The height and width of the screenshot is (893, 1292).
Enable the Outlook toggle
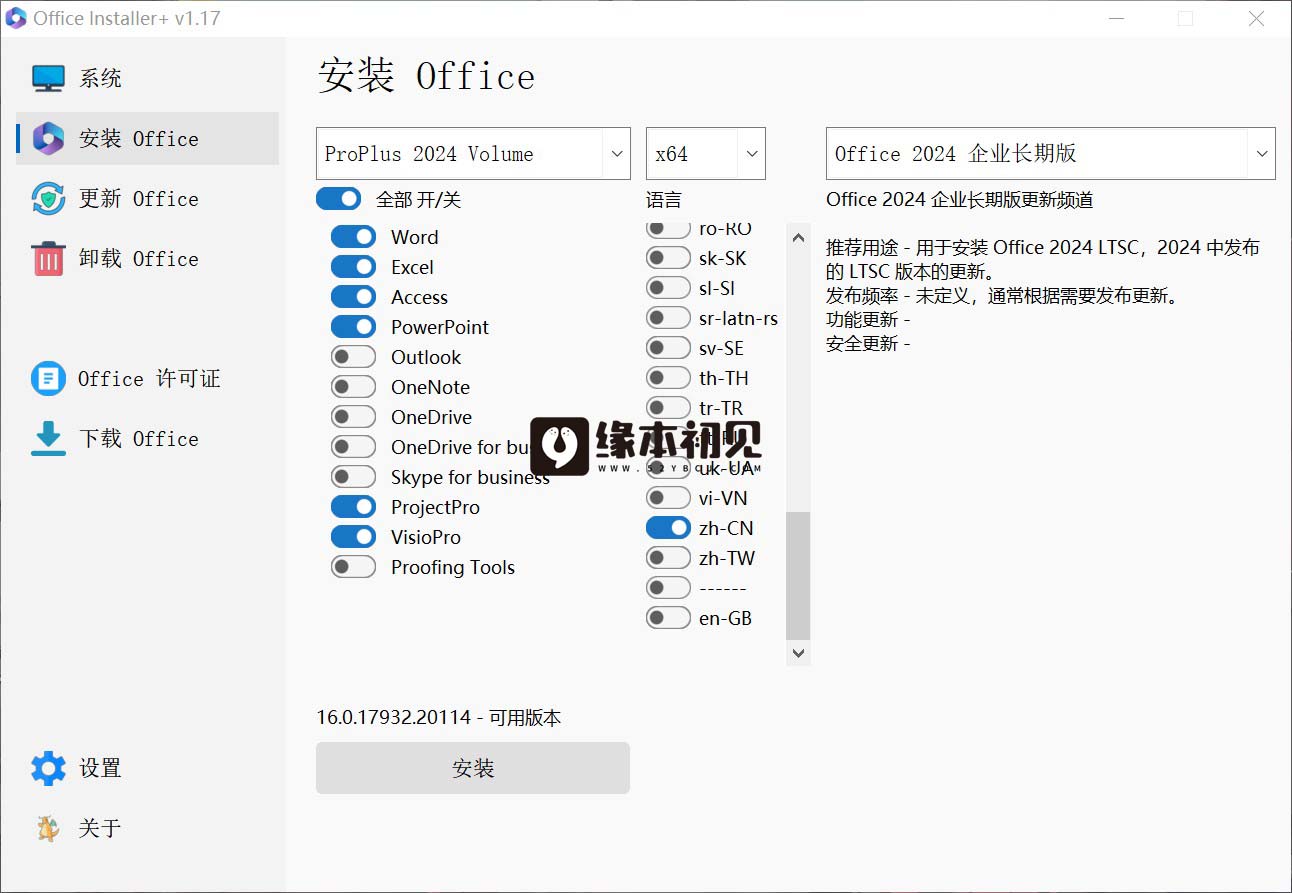(353, 357)
